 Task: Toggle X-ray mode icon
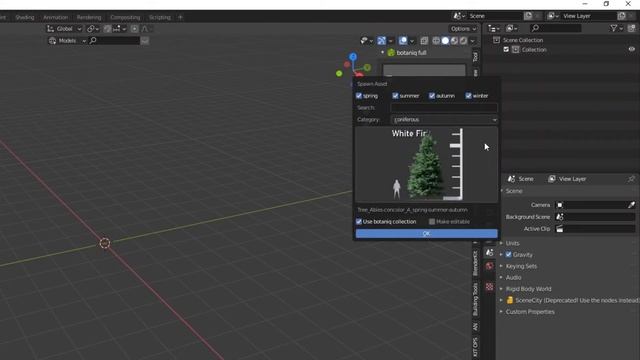point(424,41)
